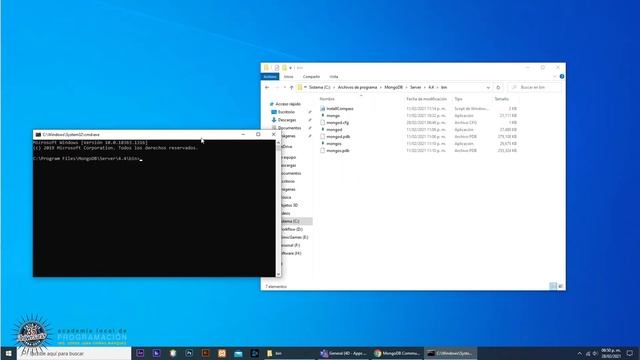Open Photoshop from the taskbar

coord(189,353)
